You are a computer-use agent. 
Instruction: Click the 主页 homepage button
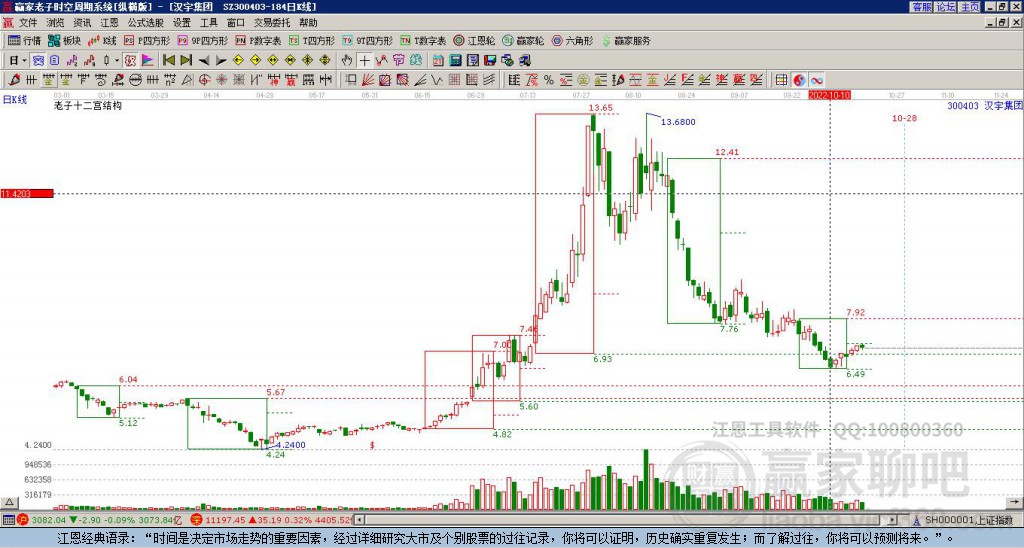[970, 7]
